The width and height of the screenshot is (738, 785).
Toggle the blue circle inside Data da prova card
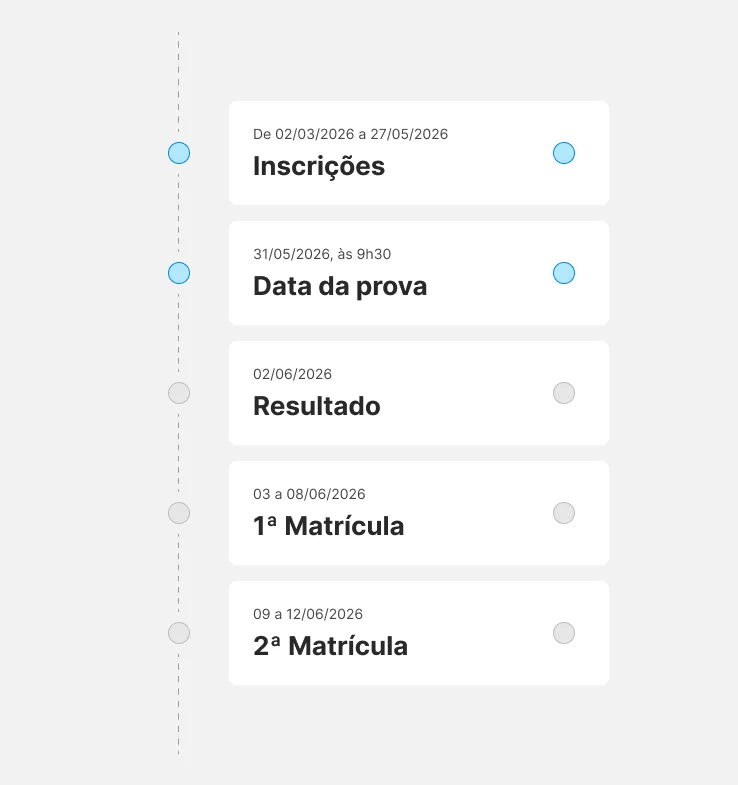tap(564, 273)
